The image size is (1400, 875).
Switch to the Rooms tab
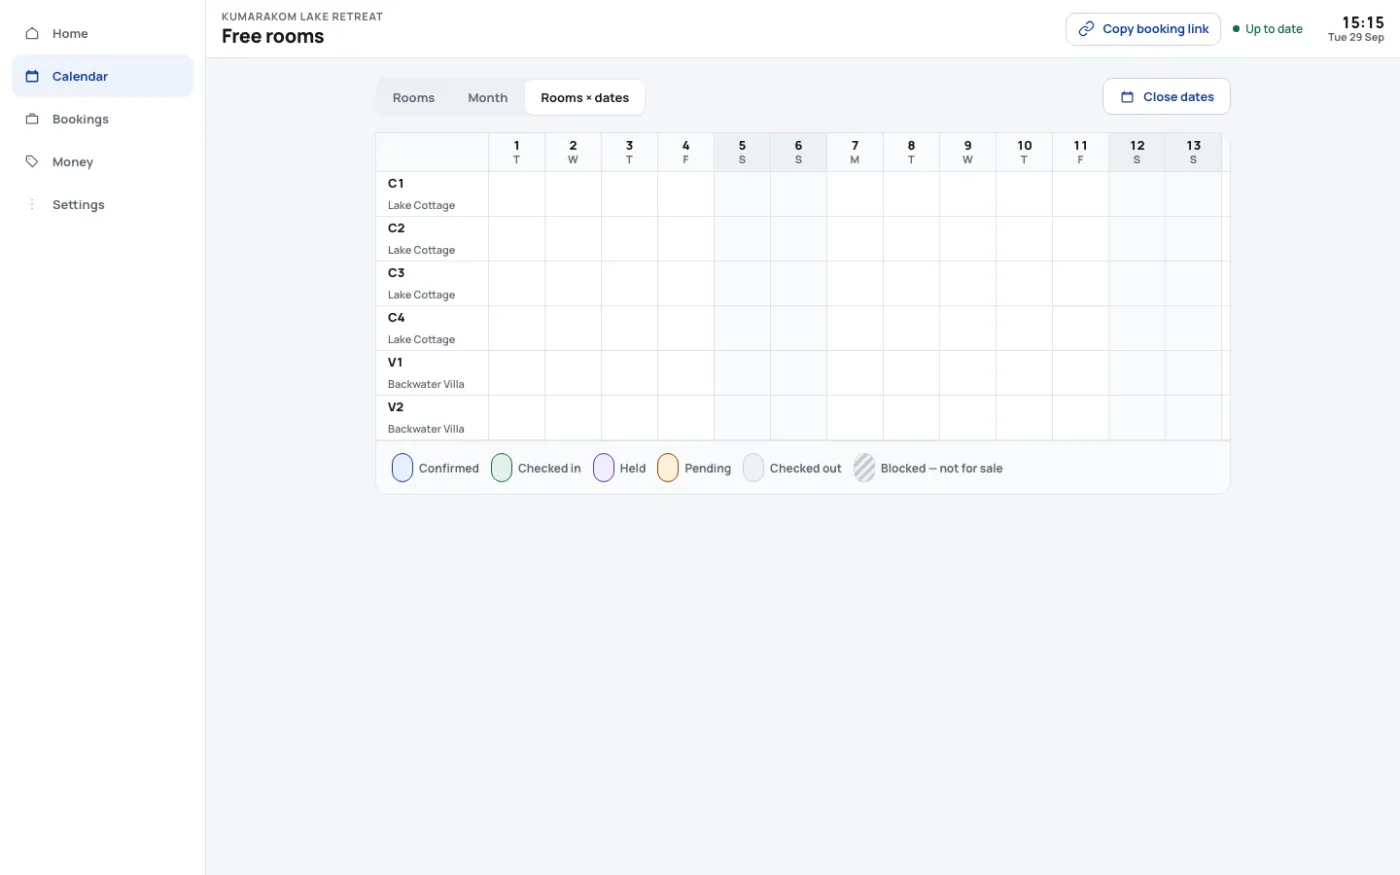[413, 98]
